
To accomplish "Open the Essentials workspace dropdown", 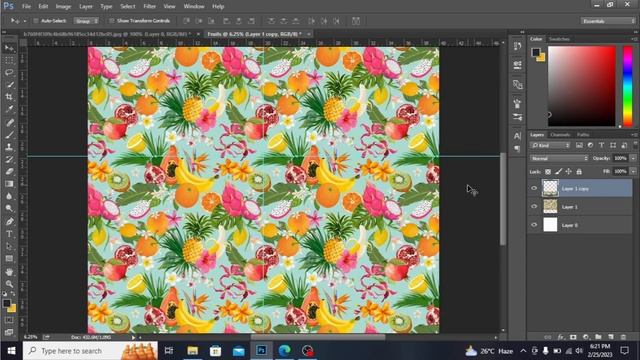I will [608, 21].
